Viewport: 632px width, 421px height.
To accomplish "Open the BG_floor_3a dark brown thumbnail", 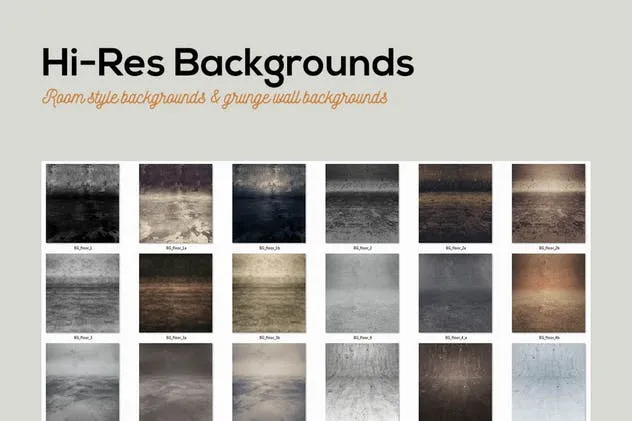I will coord(175,293).
